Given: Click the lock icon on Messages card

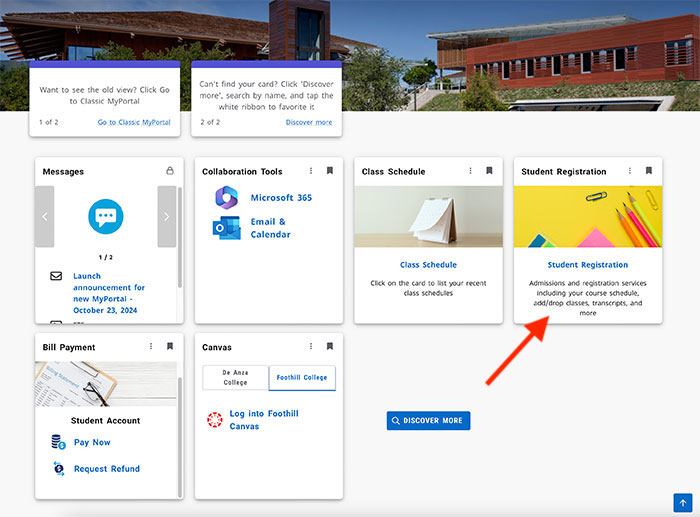Looking at the screenshot, I should point(170,171).
